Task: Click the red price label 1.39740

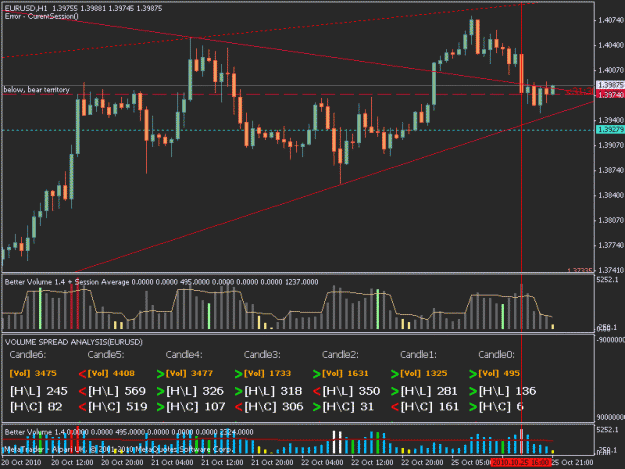Action: click(x=610, y=94)
